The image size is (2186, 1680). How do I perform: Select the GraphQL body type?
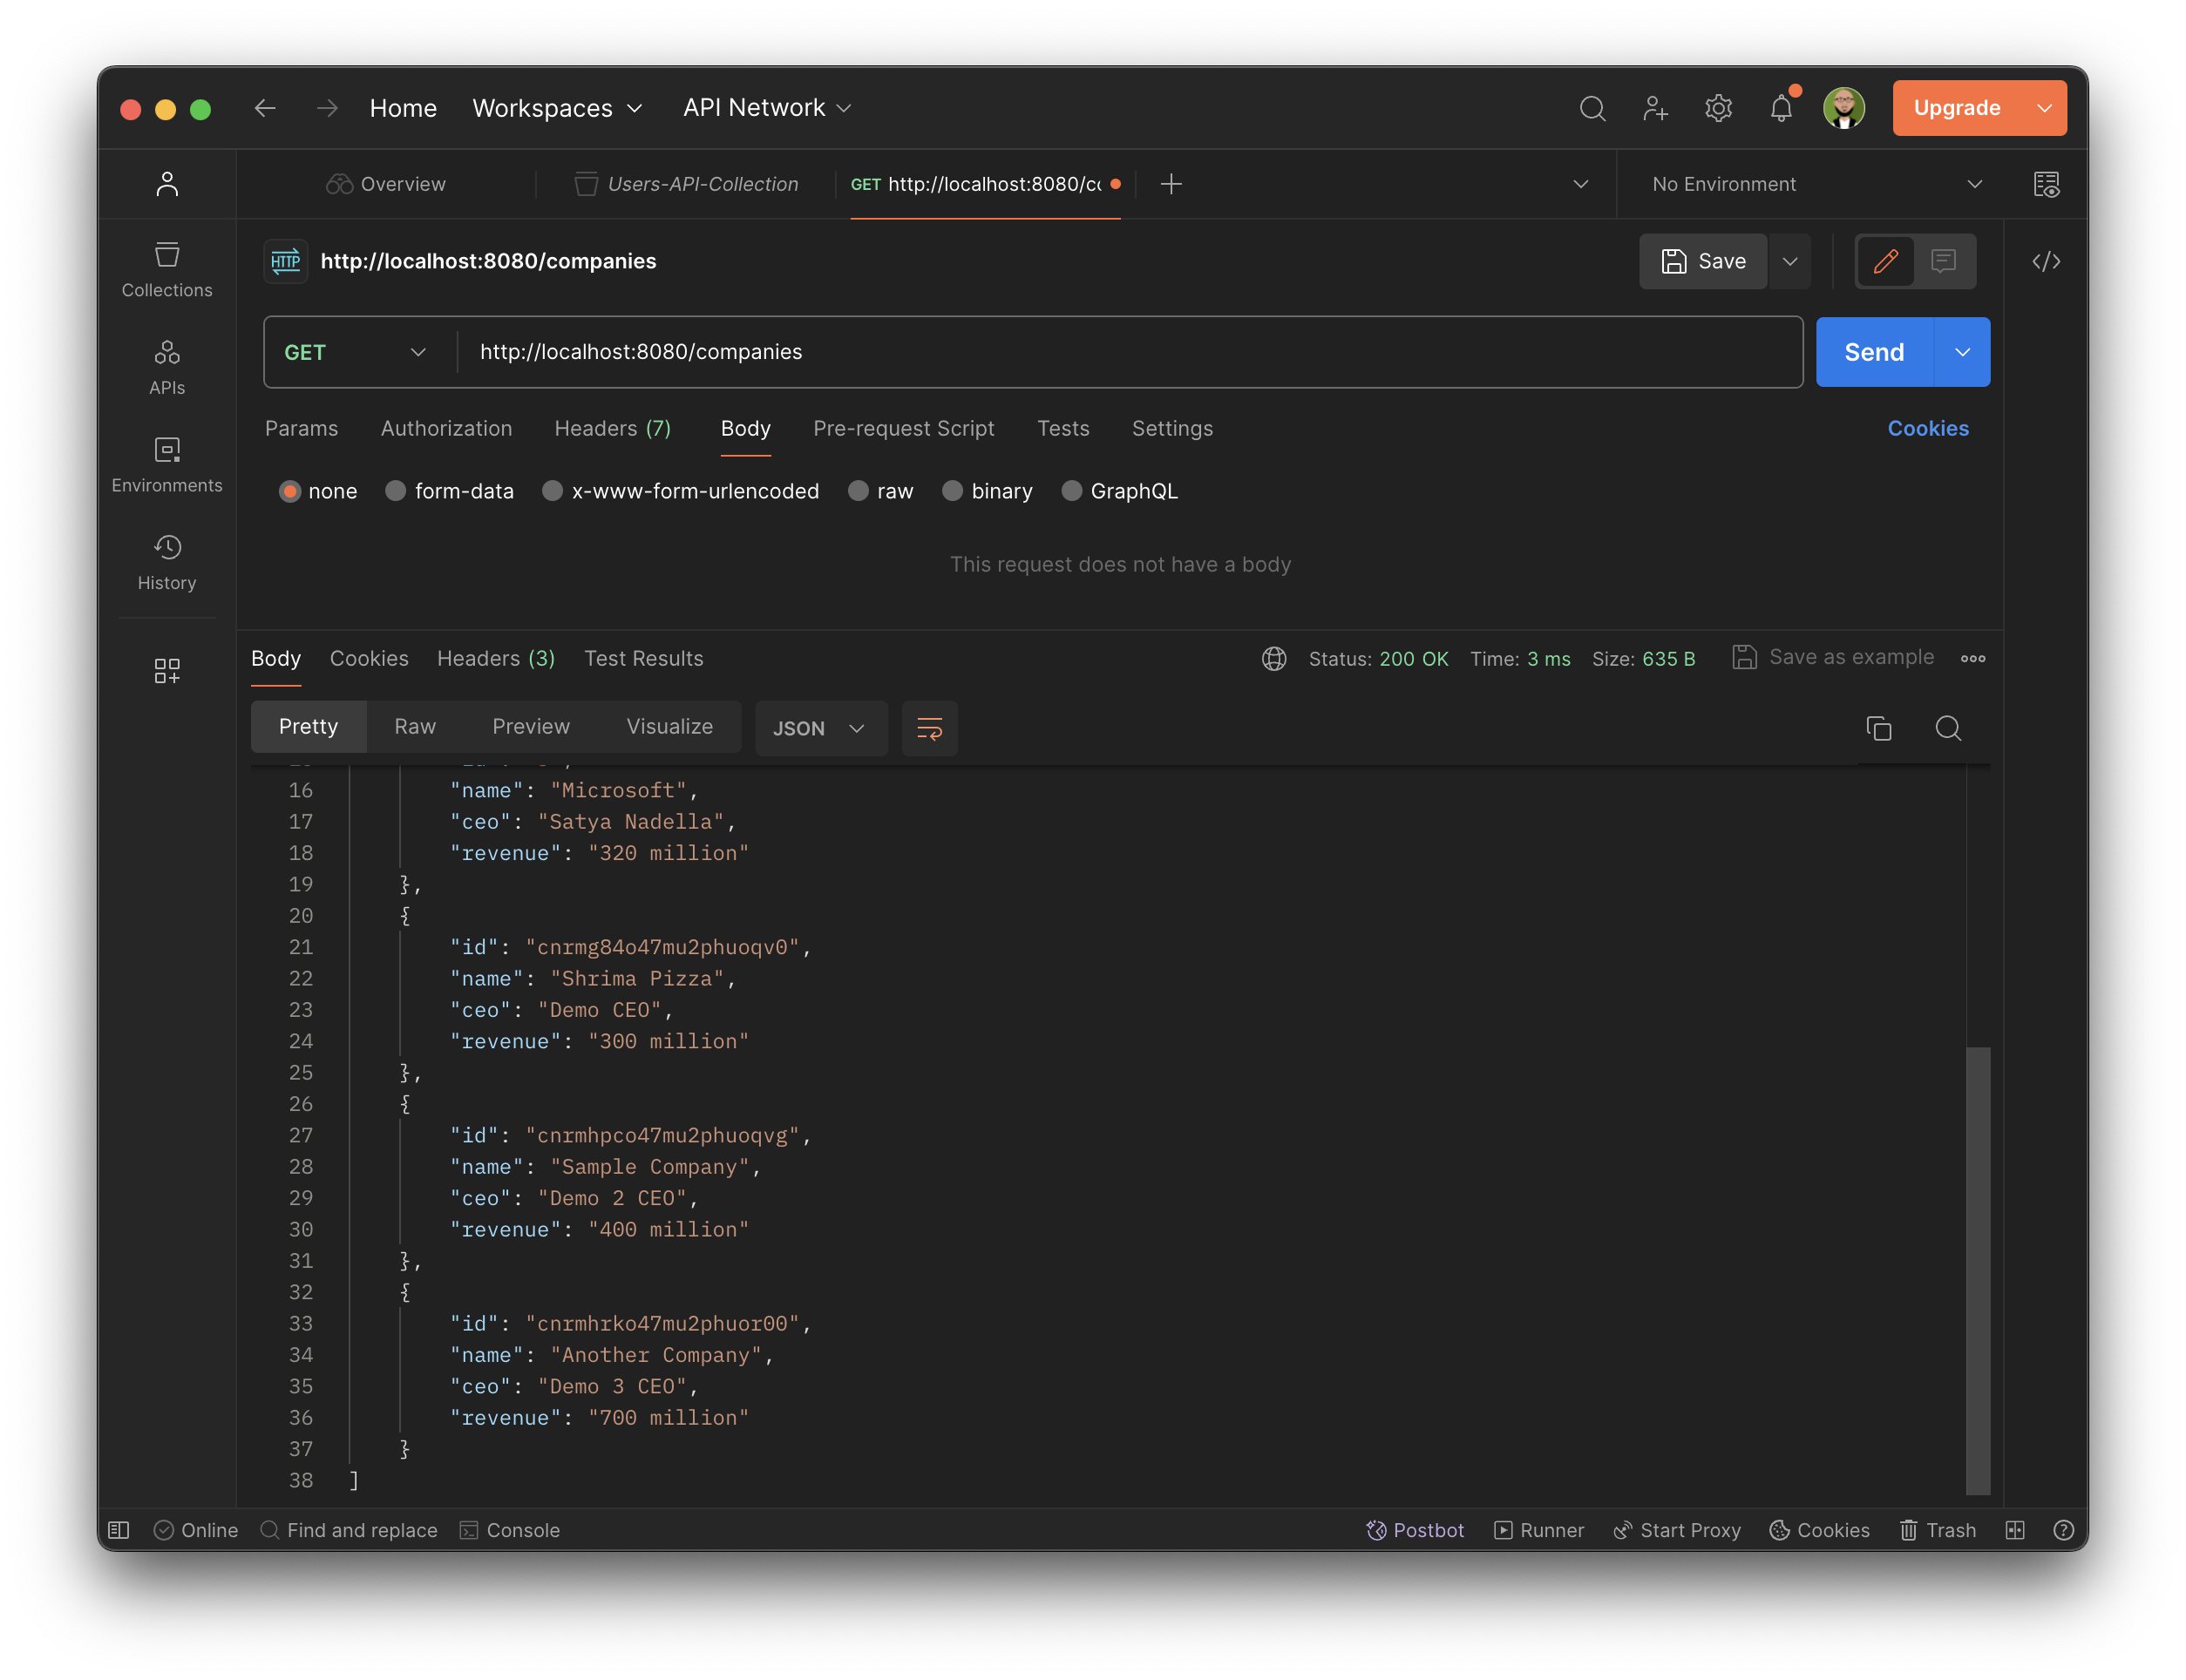coord(1119,491)
